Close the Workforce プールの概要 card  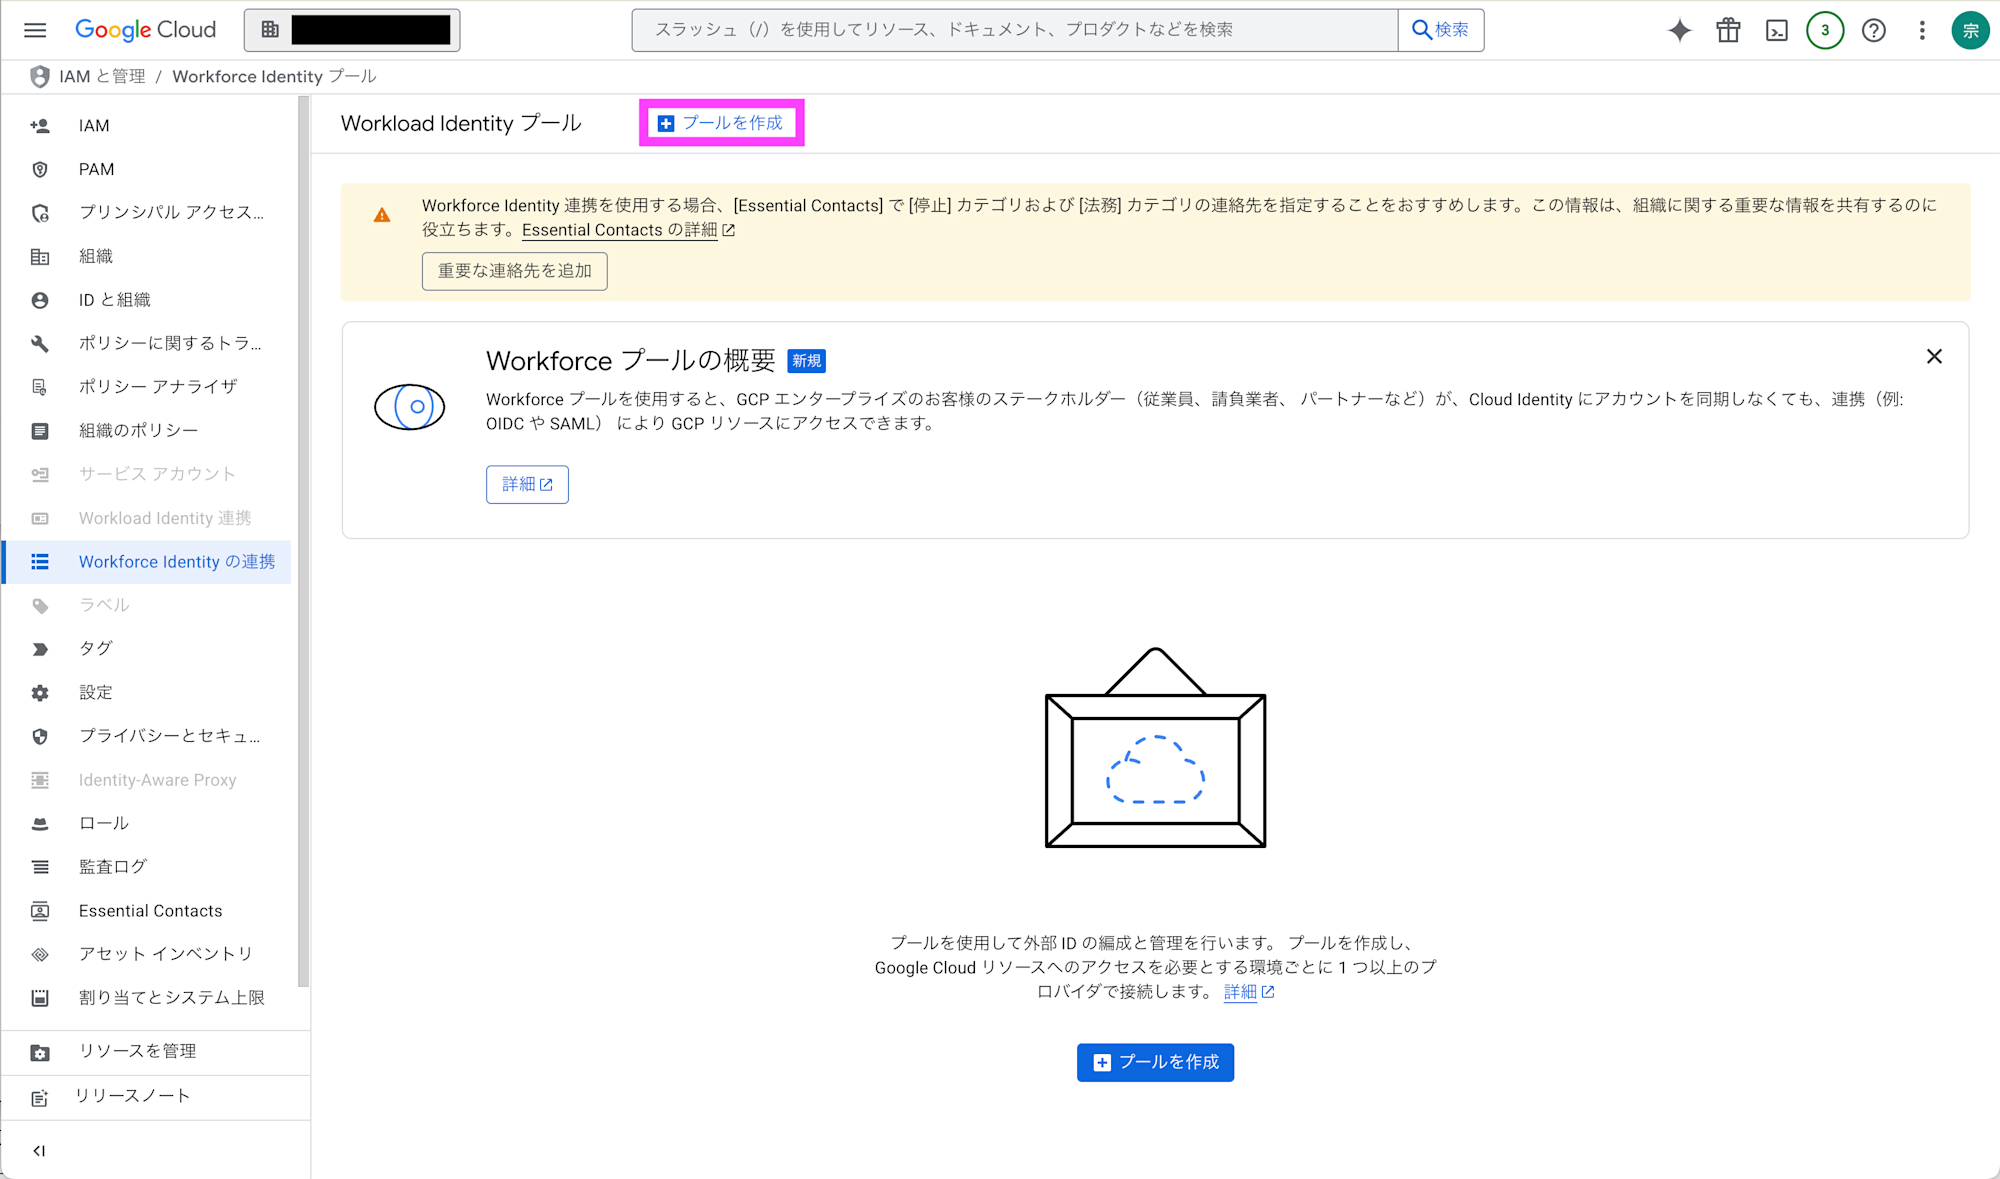coord(1934,357)
